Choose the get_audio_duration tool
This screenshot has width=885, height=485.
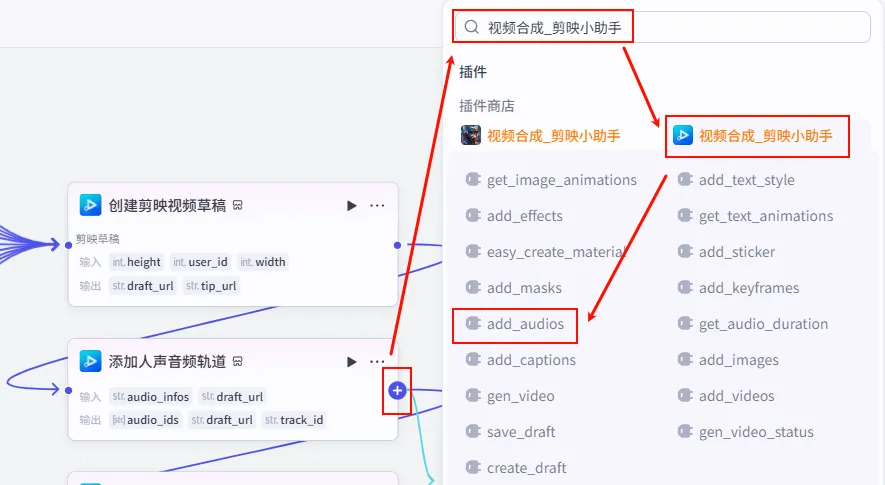click(x=753, y=324)
